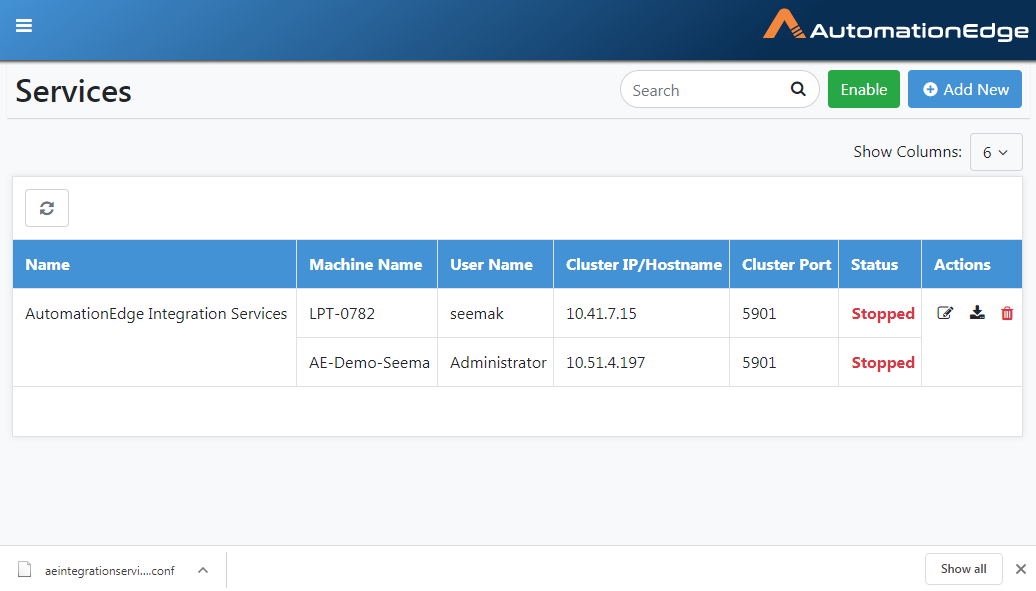This screenshot has height=591, width=1036.
Task: Click the User Name column header
Action: click(496, 264)
